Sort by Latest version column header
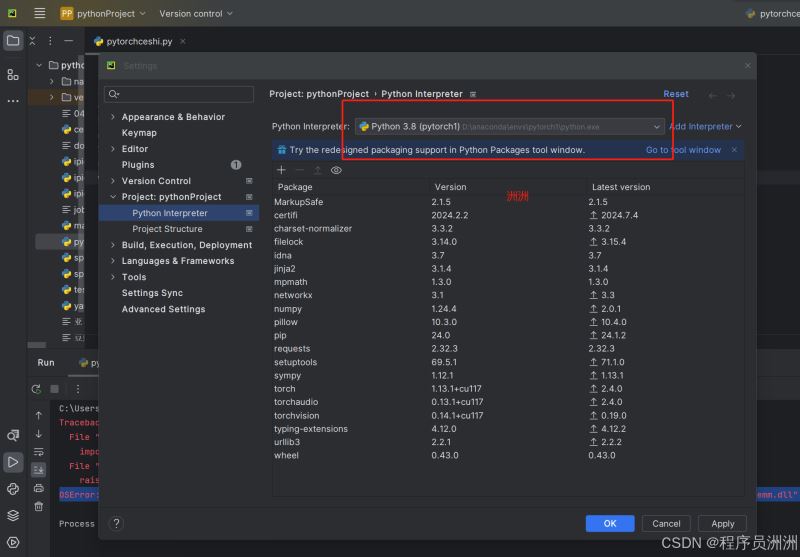800x557 pixels. 665,187
